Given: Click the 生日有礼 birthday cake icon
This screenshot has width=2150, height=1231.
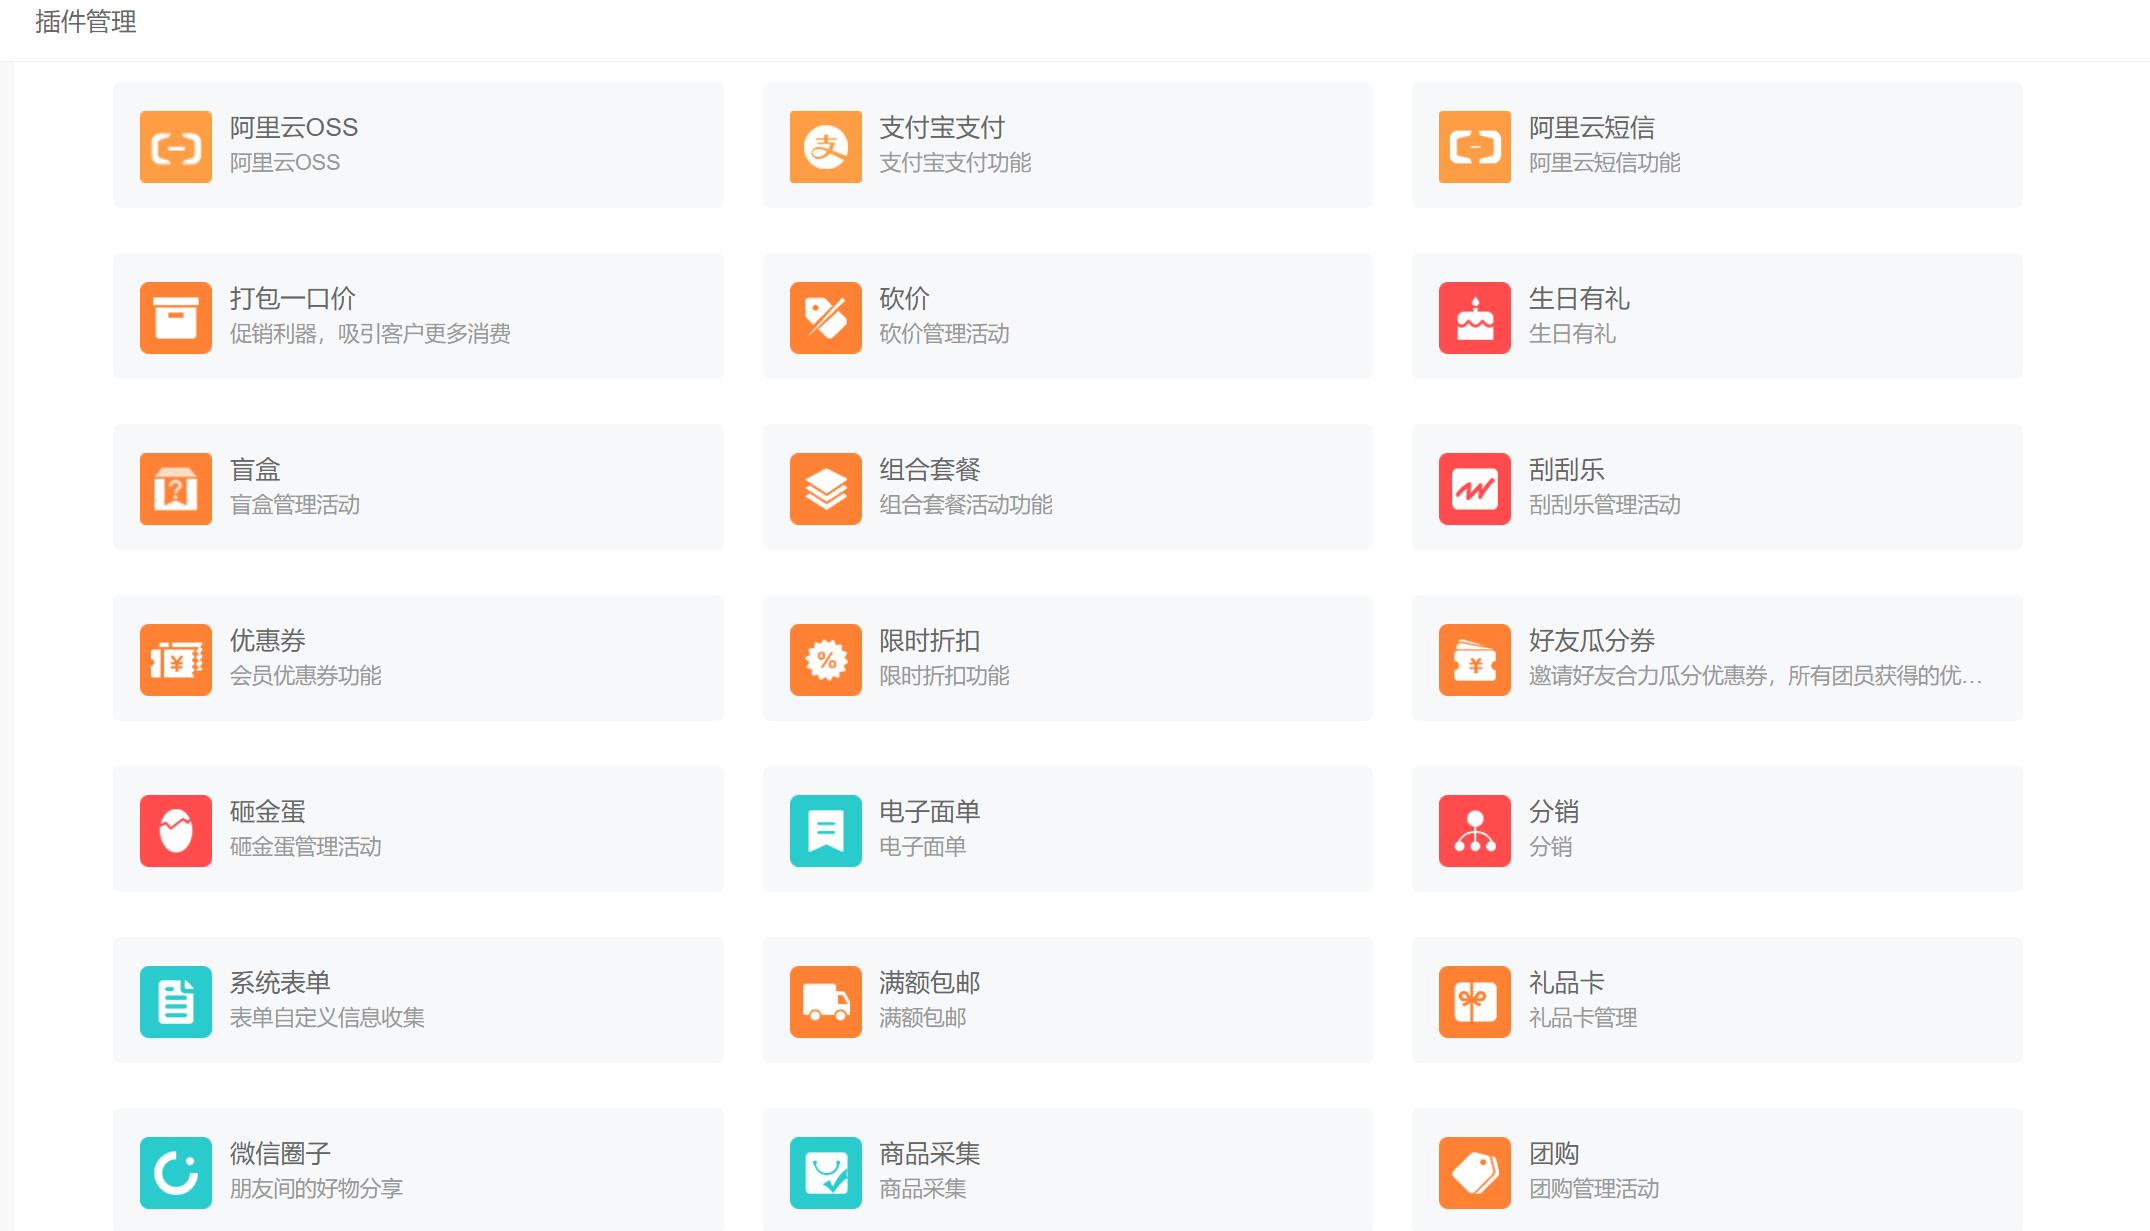Looking at the screenshot, I should click(1473, 316).
